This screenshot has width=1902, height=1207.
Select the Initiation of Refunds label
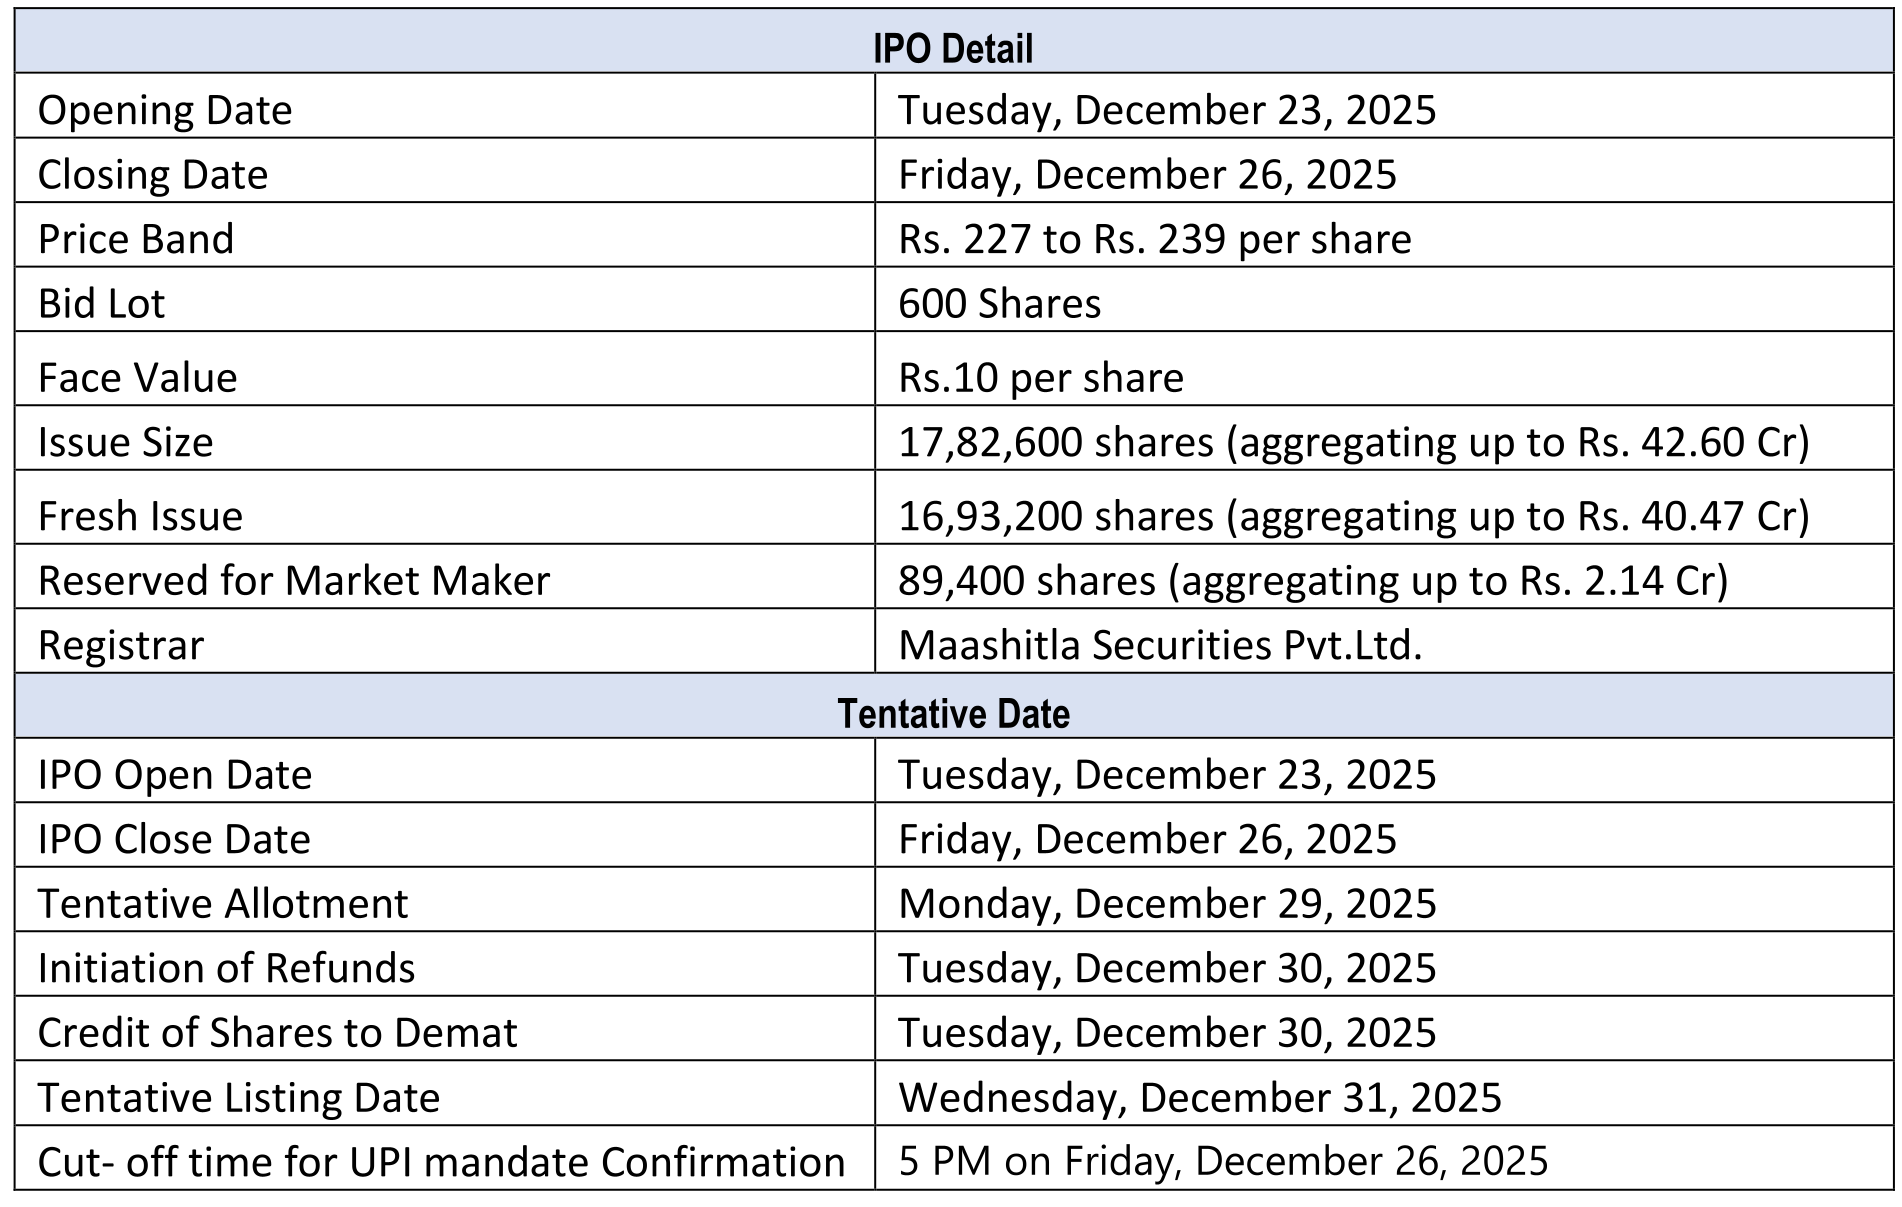[x=226, y=968]
